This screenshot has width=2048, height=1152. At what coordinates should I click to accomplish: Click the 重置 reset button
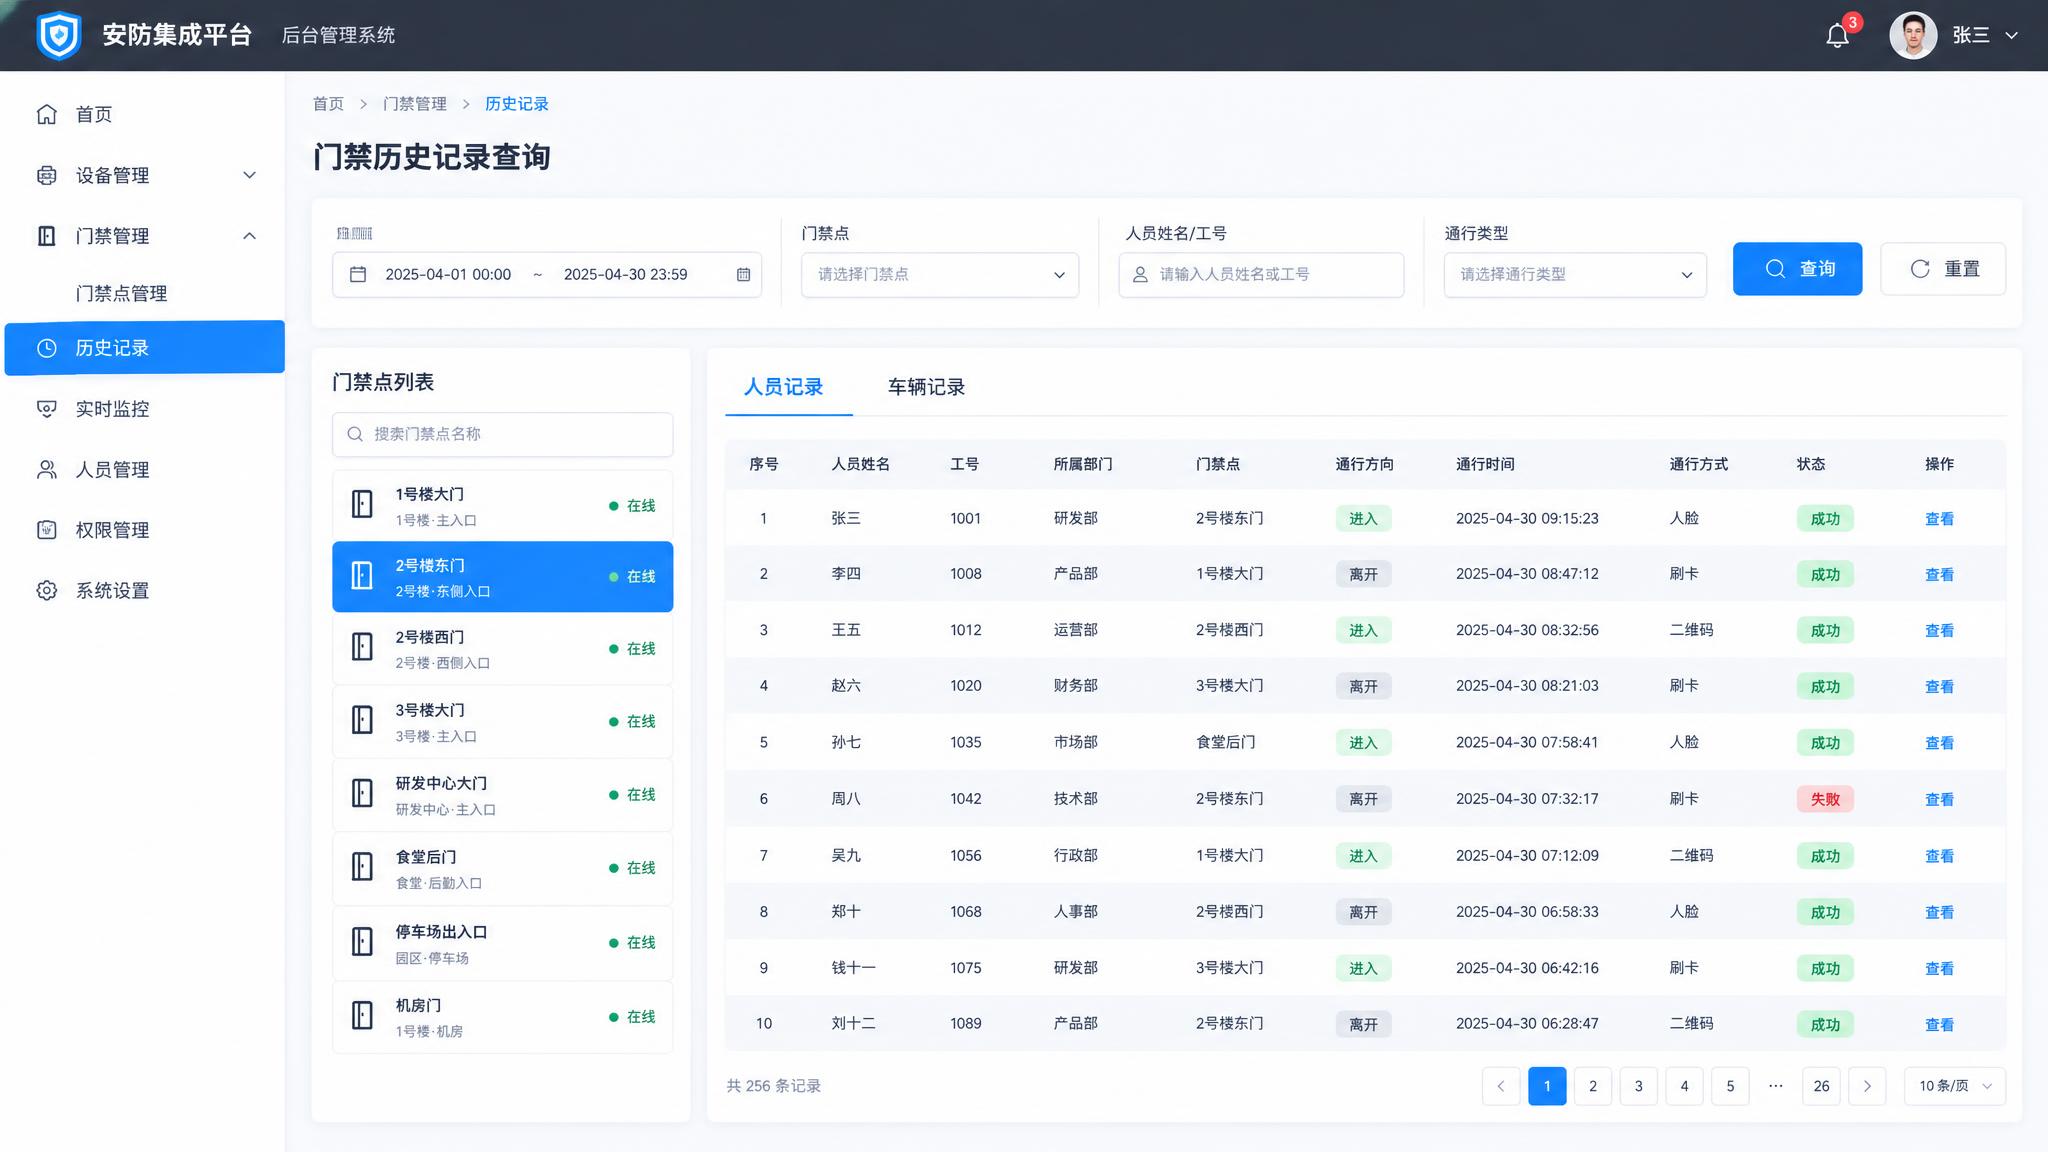pos(1943,269)
